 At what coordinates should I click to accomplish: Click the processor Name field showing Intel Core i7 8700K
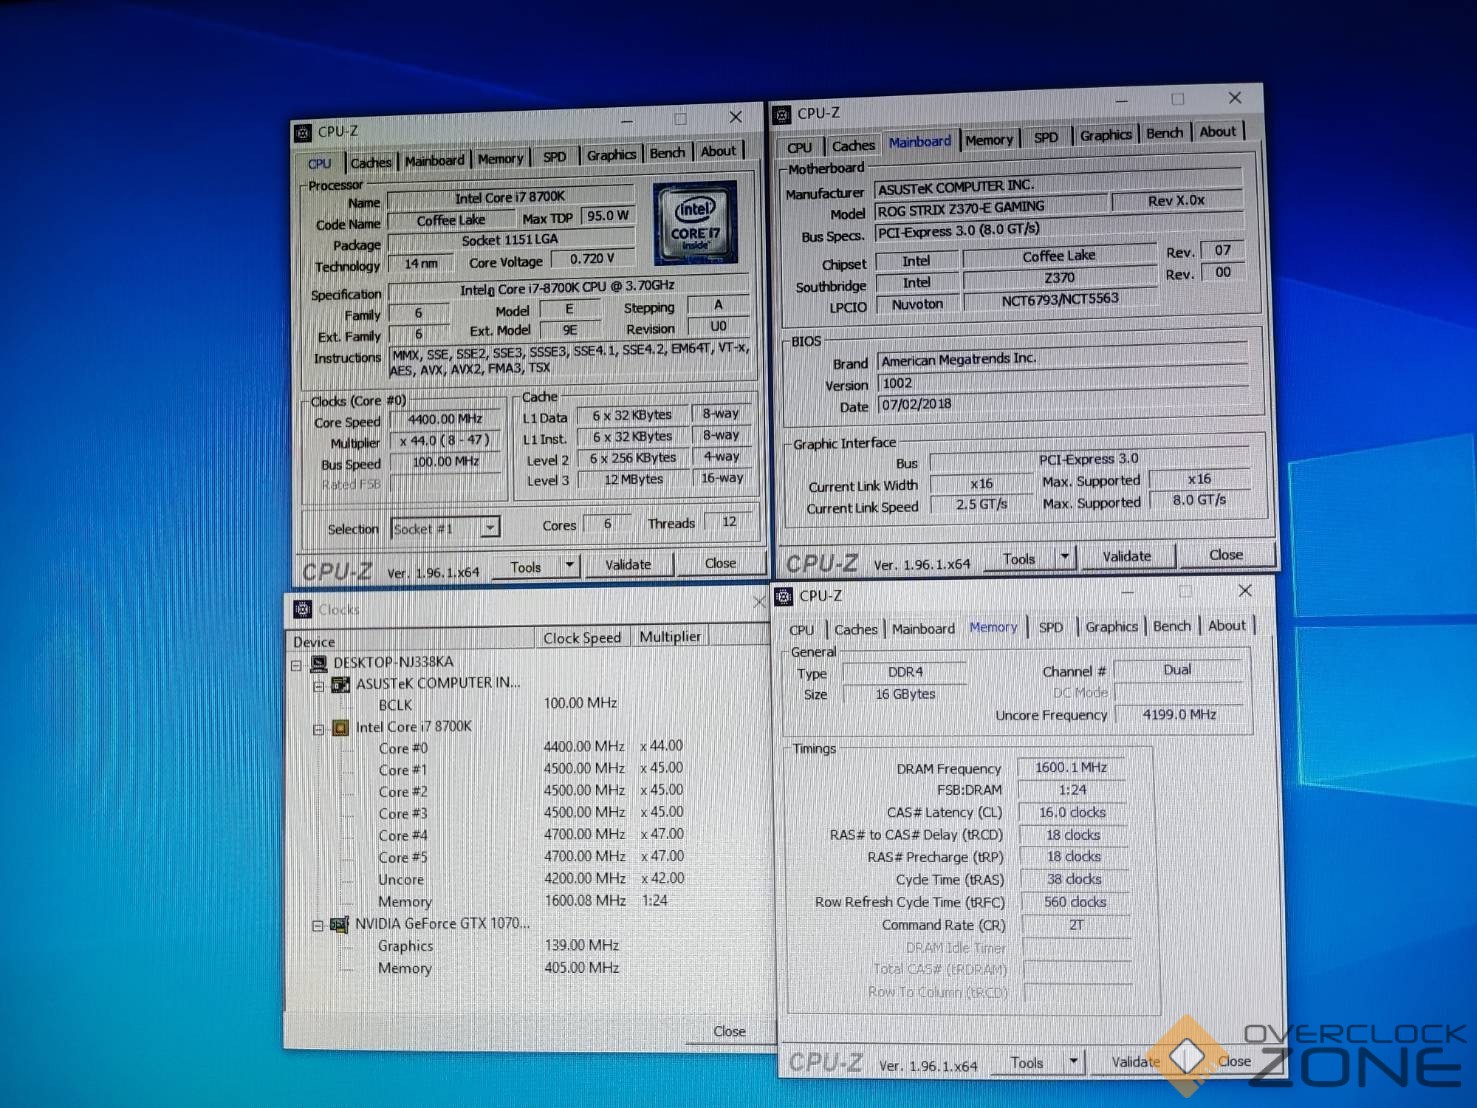pyautogui.click(x=510, y=197)
